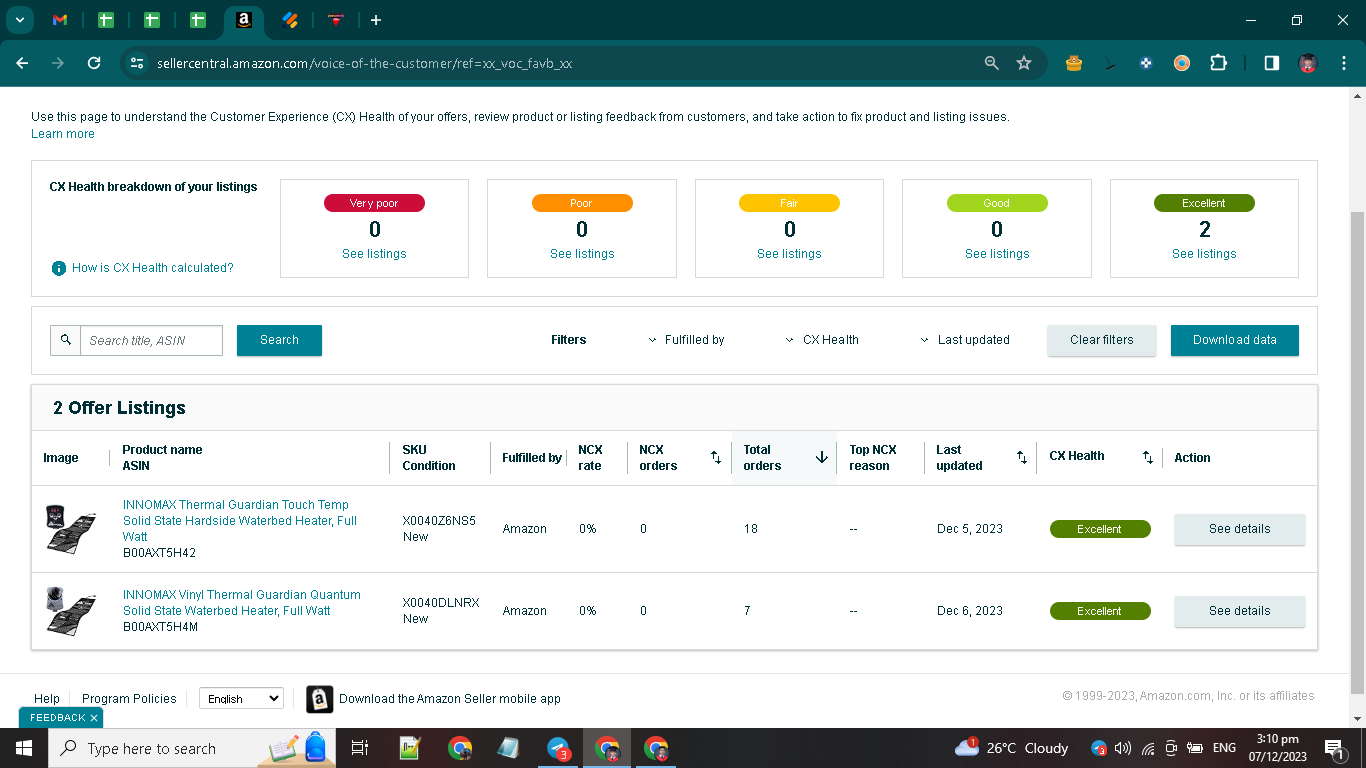
Task: Switch to the Gmail tab
Action: click(x=59, y=20)
